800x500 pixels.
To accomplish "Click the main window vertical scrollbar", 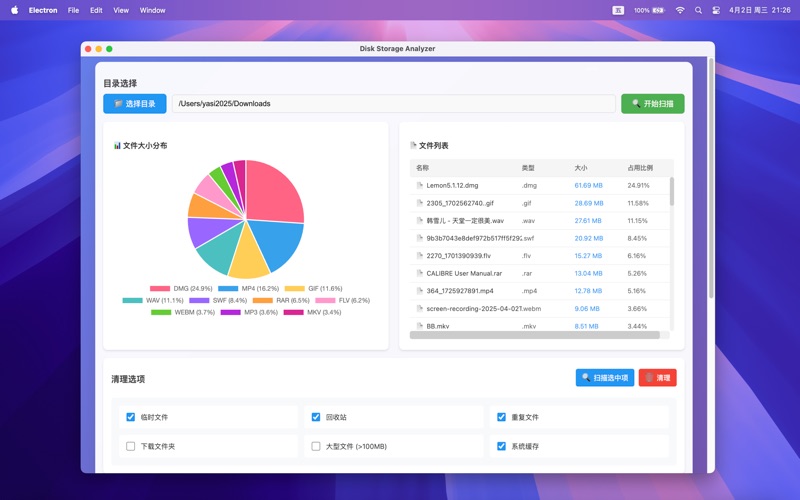I will (x=711, y=178).
